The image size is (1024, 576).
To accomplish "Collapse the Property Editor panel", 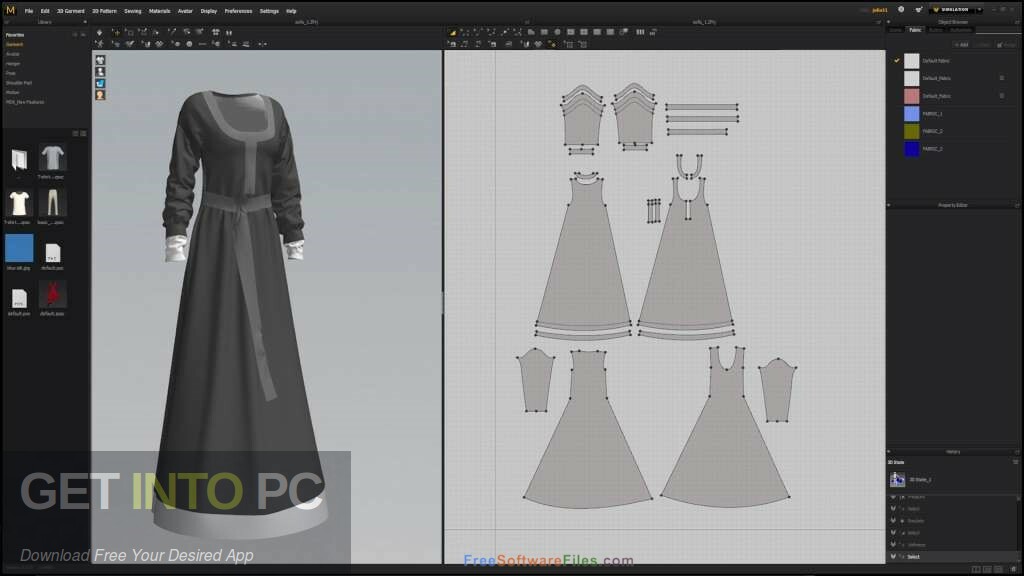I will click(x=889, y=205).
